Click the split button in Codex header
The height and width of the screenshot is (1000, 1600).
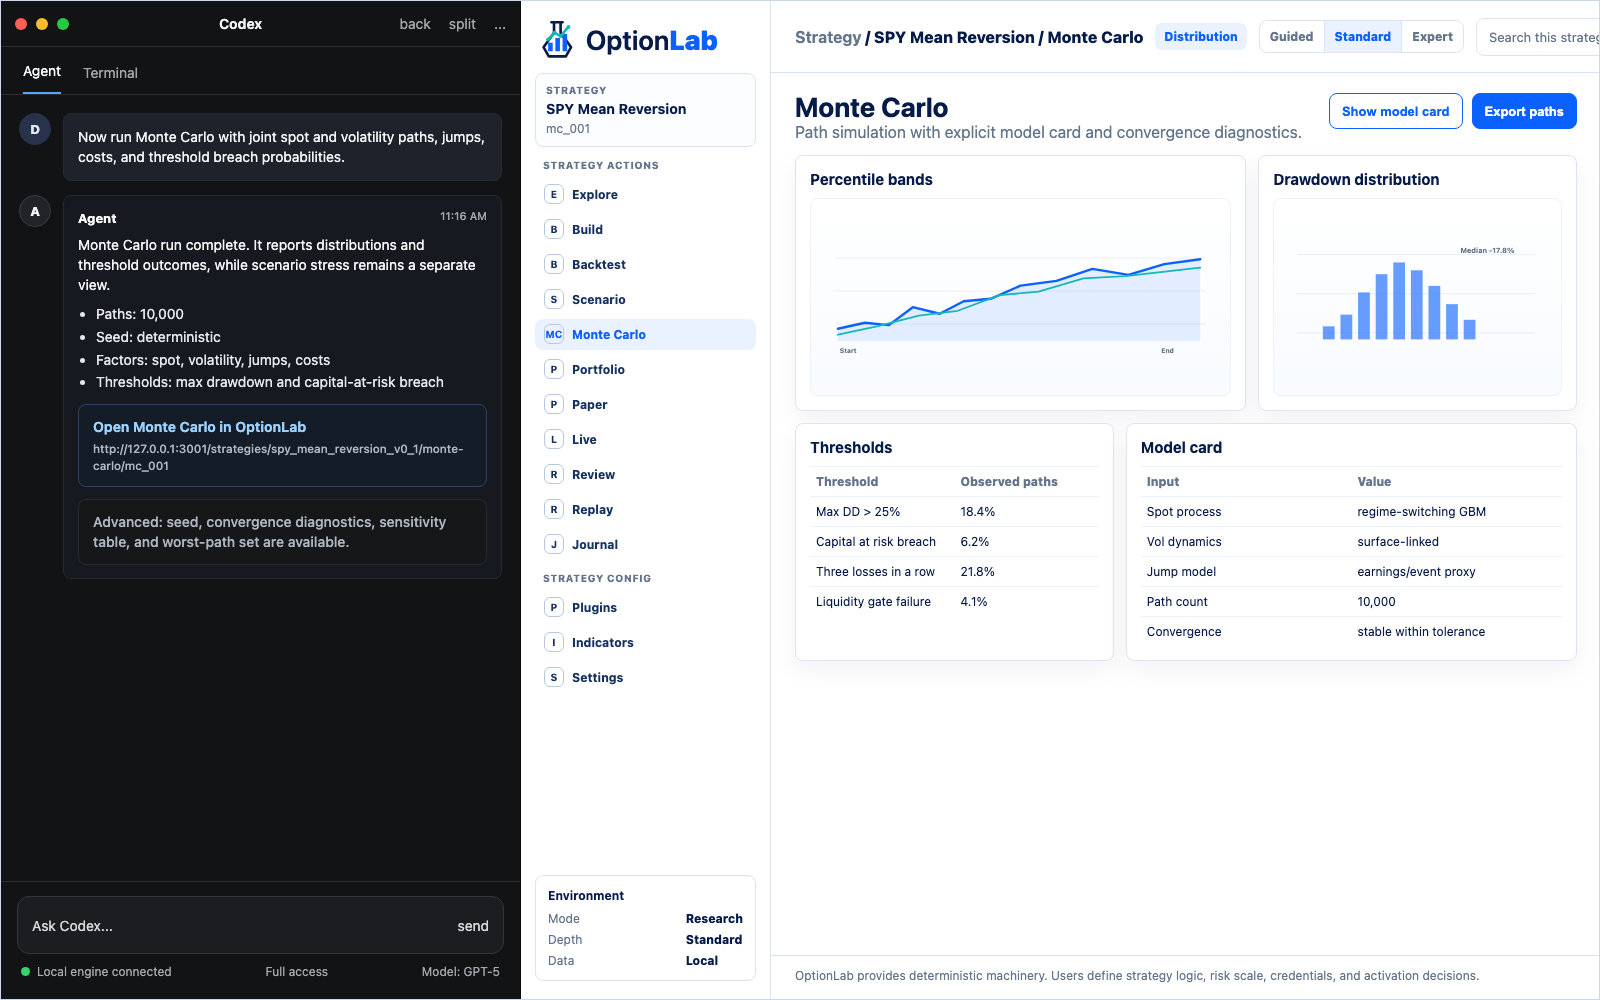[462, 24]
